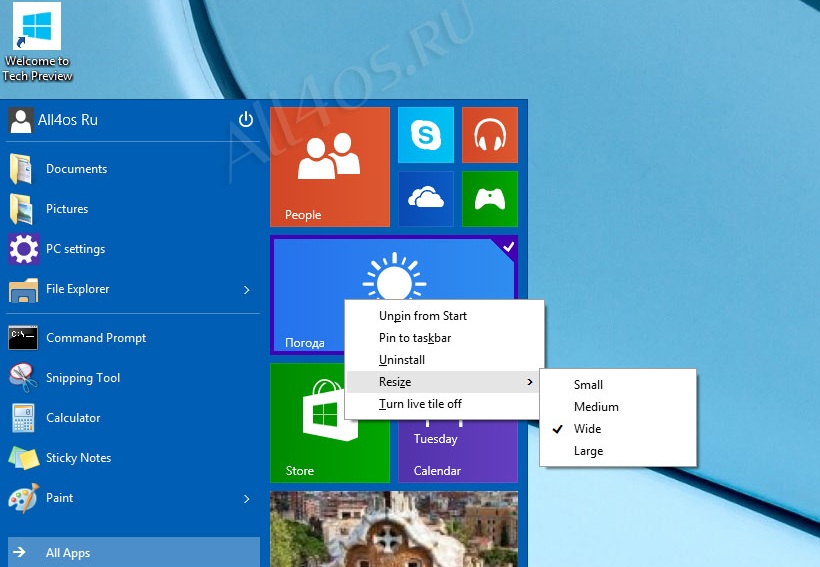The image size is (820, 567).
Task: Choose Small tile size
Action: click(618, 385)
